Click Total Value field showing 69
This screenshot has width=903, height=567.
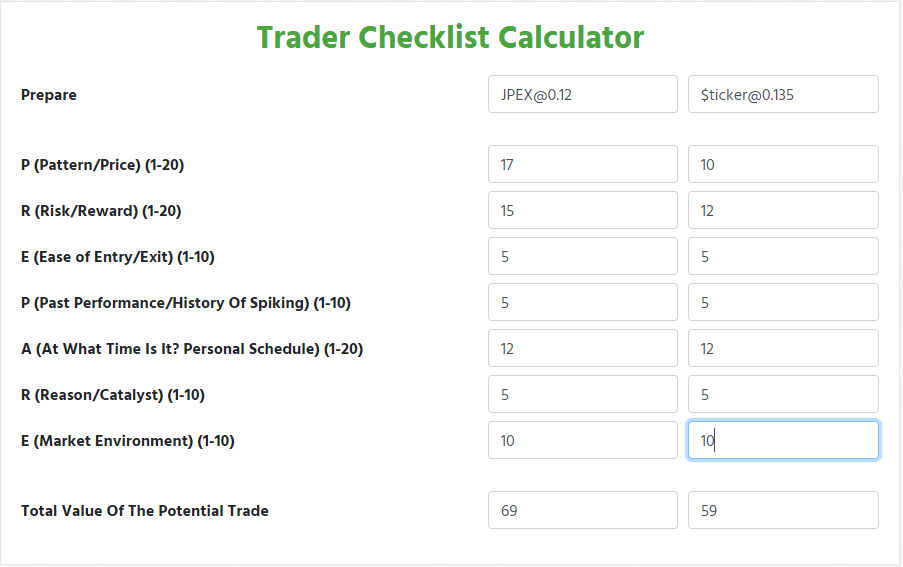582,510
